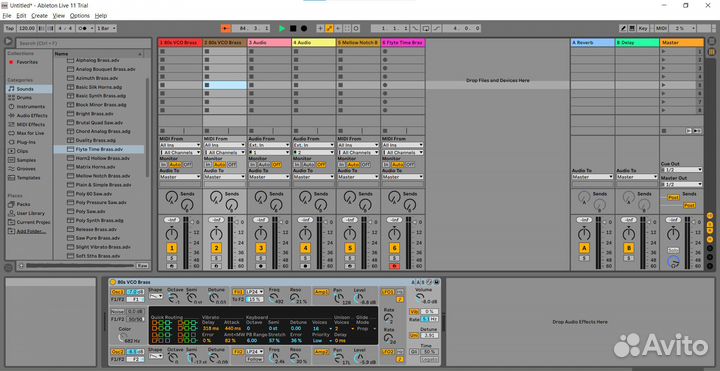720x371 pixels.
Task: Select the Drums category
Action: coord(29,98)
